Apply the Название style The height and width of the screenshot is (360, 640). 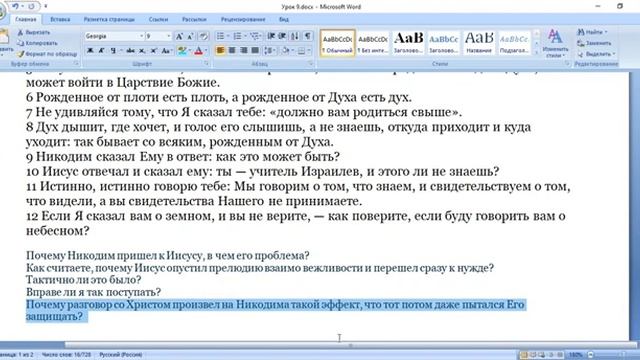479,42
